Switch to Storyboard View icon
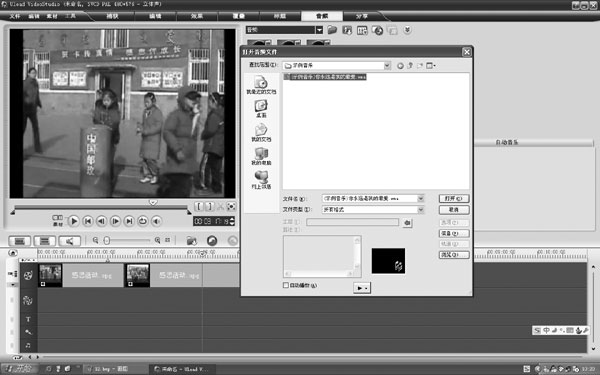The width and height of the screenshot is (600, 375). tap(20, 241)
